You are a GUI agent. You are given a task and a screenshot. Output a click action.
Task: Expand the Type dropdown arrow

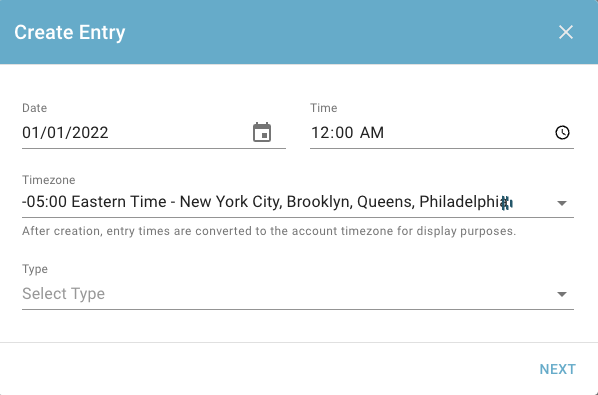click(562, 294)
